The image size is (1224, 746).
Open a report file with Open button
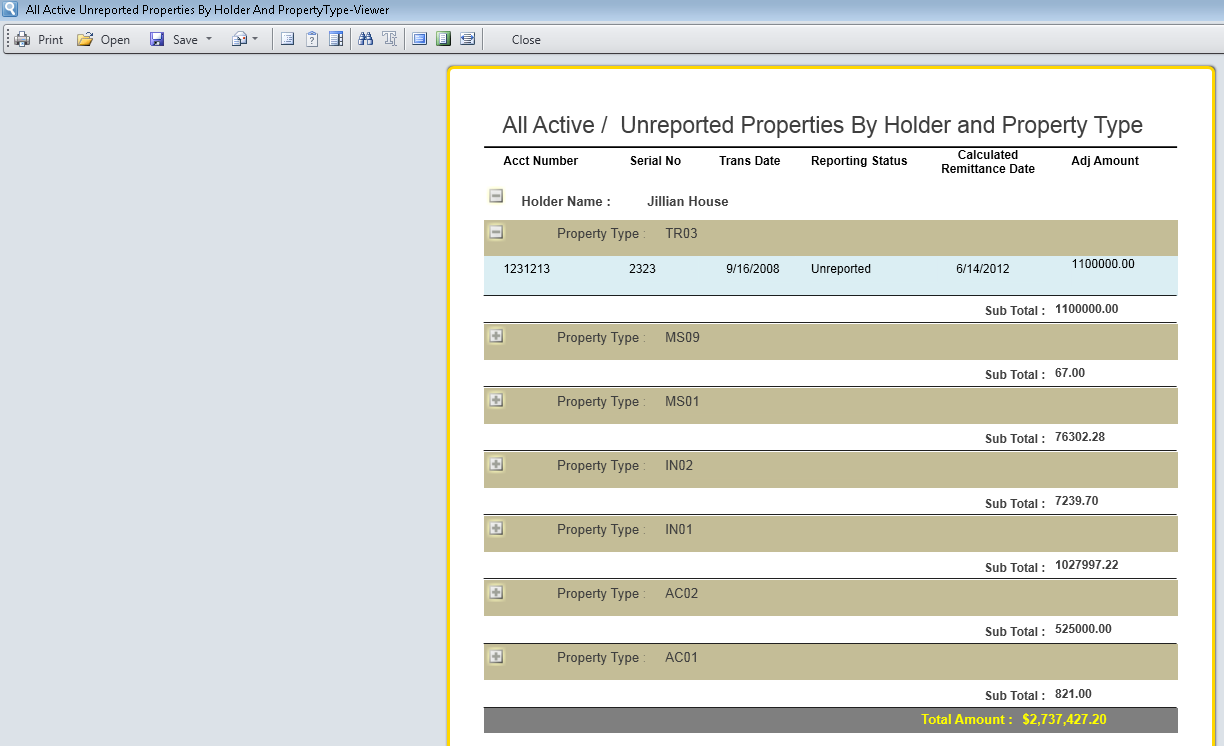[x=104, y=39]
